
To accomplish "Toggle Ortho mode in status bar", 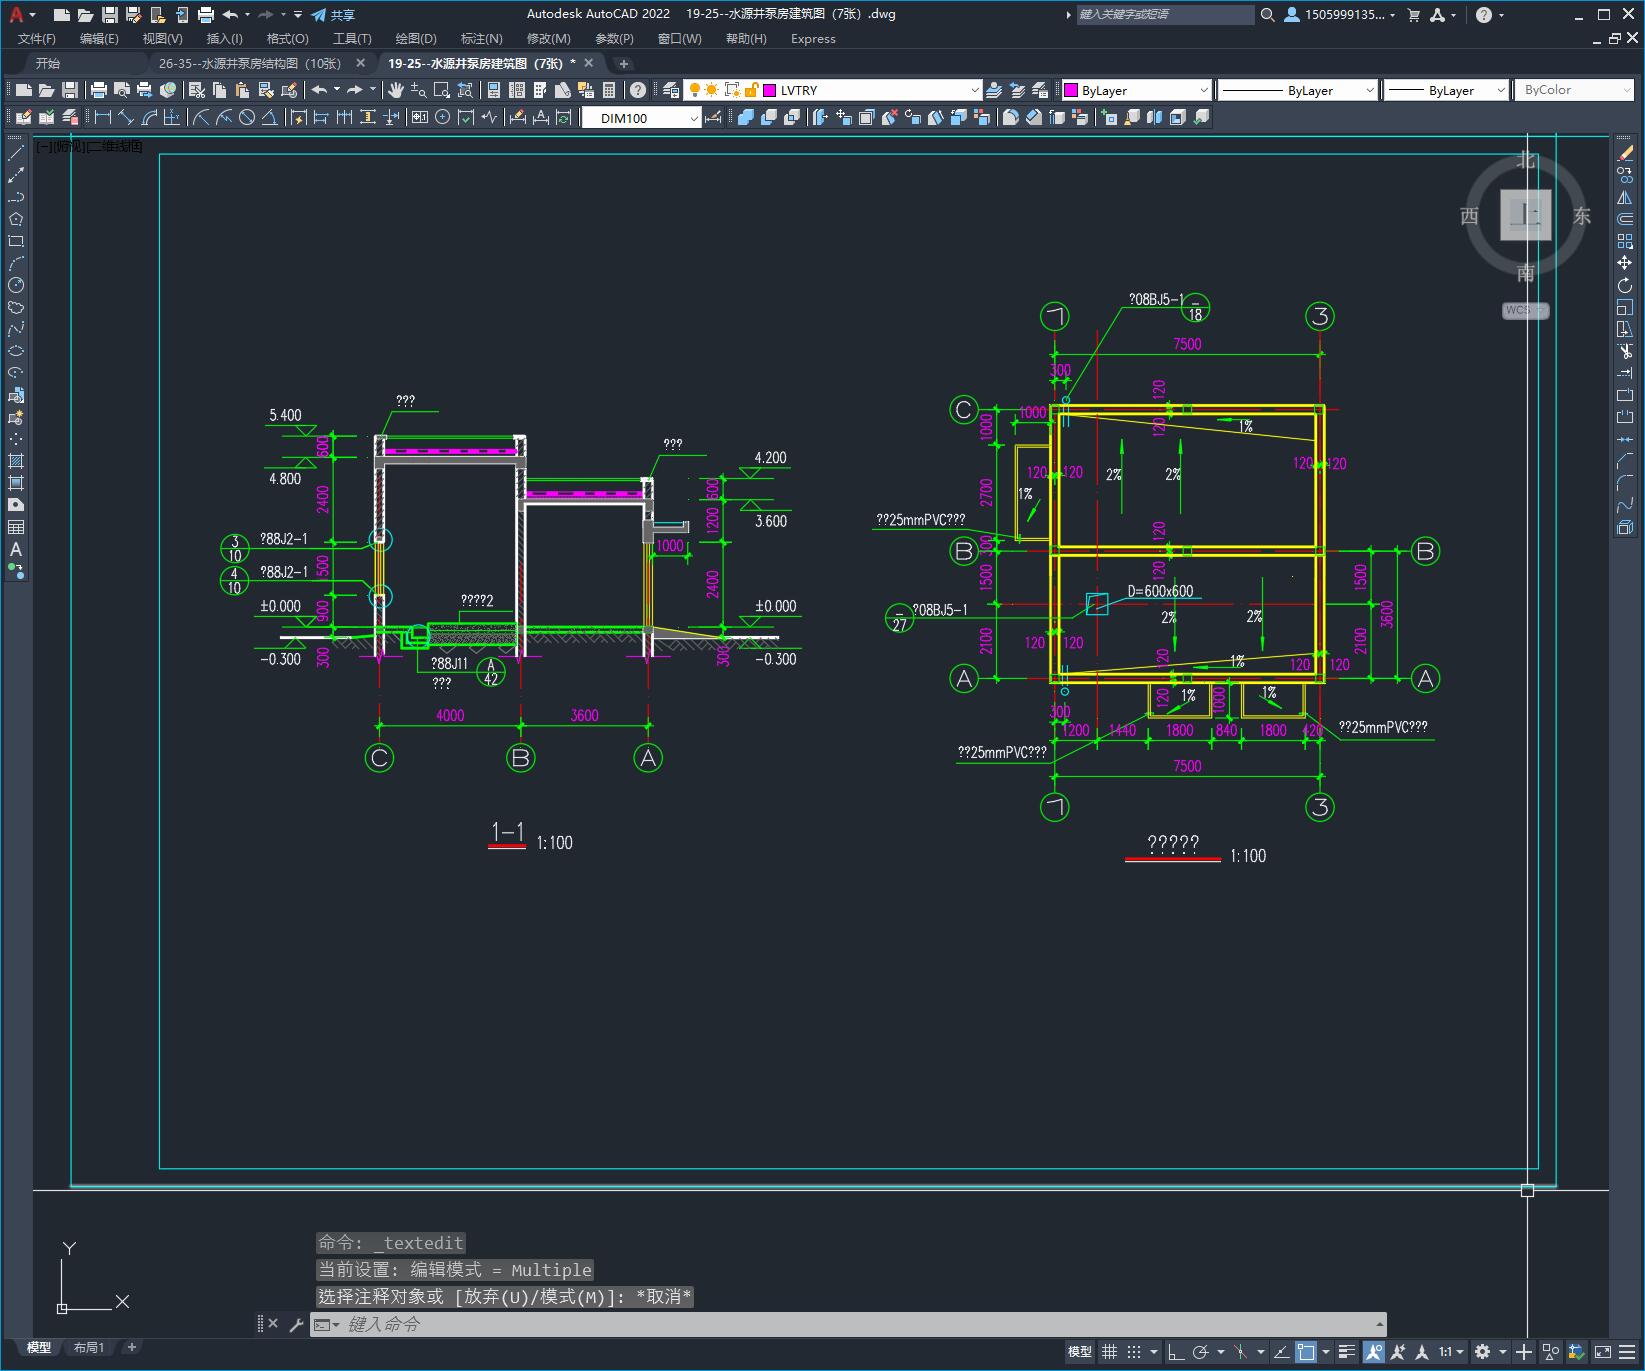I will click(1176, 1352).
